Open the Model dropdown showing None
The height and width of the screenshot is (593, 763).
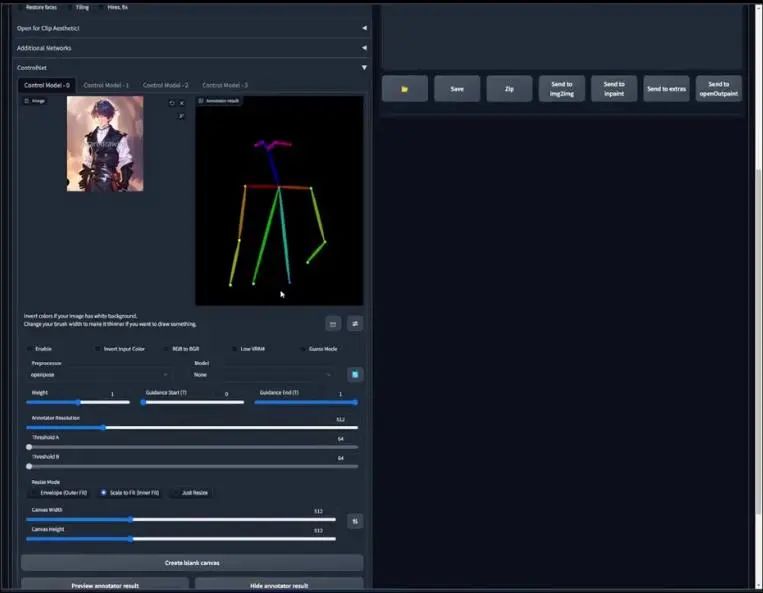pos(263,375)
